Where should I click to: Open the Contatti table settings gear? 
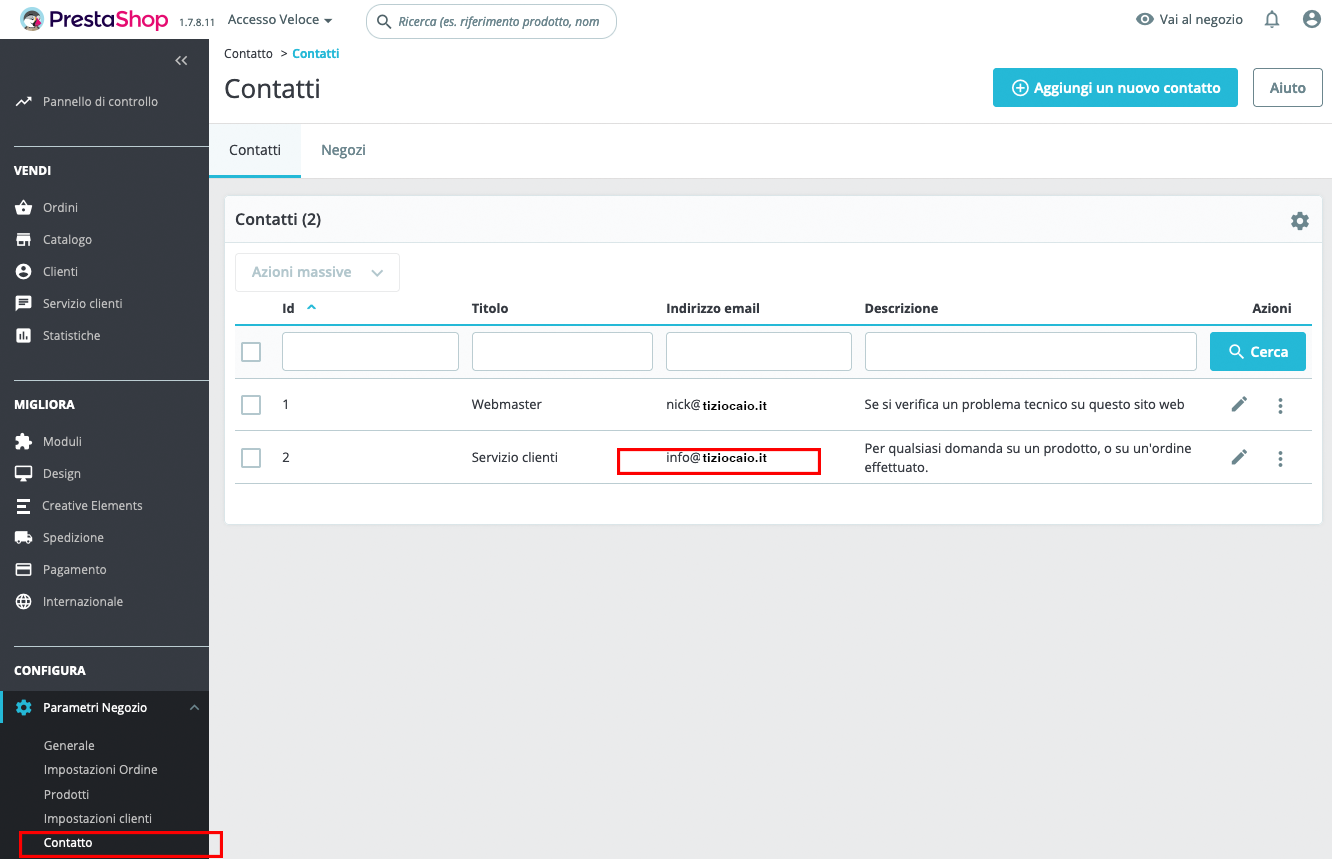click(x=1299, y=221)
